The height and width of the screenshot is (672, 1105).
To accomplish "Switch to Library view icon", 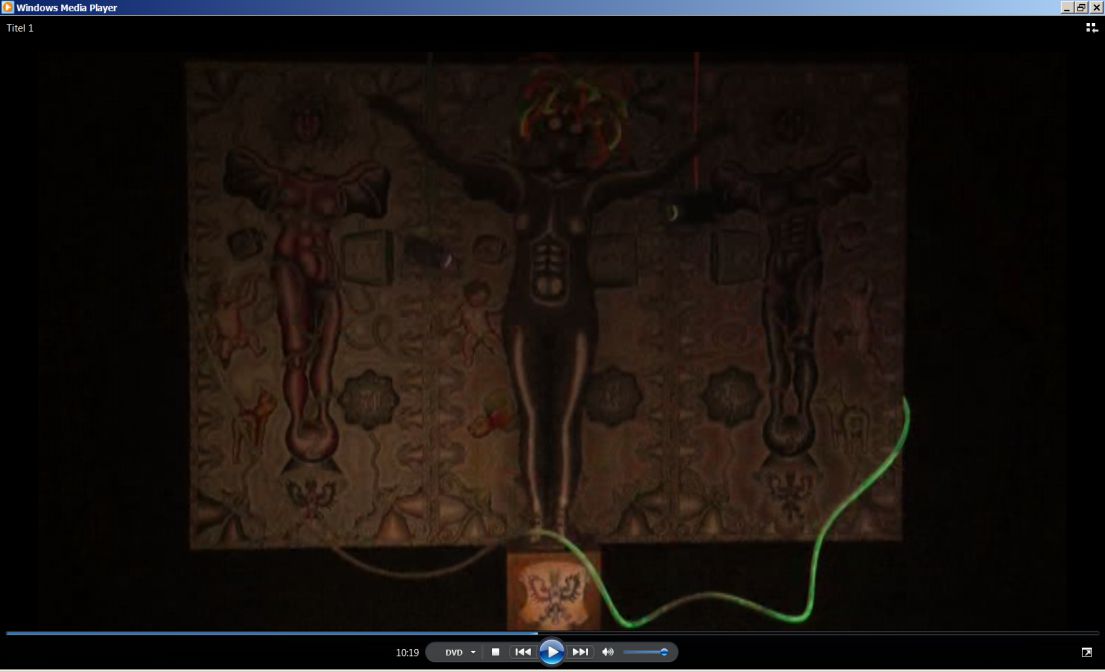I will (x=1092, y=27).
